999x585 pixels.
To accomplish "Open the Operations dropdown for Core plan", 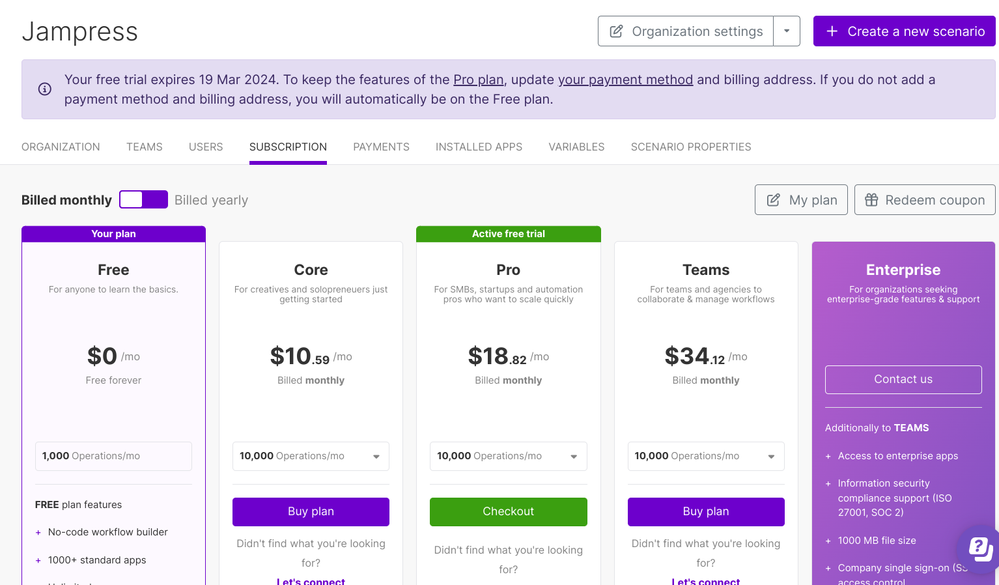I will click(377, 456).
